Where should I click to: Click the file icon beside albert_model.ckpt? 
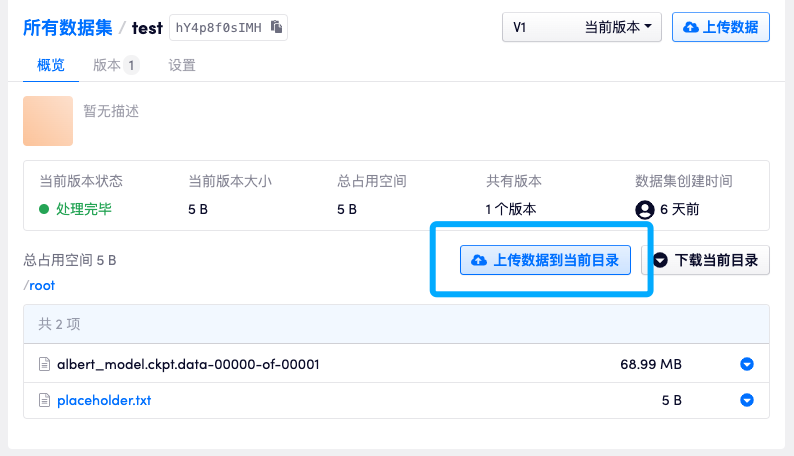(x=44, y=364)
